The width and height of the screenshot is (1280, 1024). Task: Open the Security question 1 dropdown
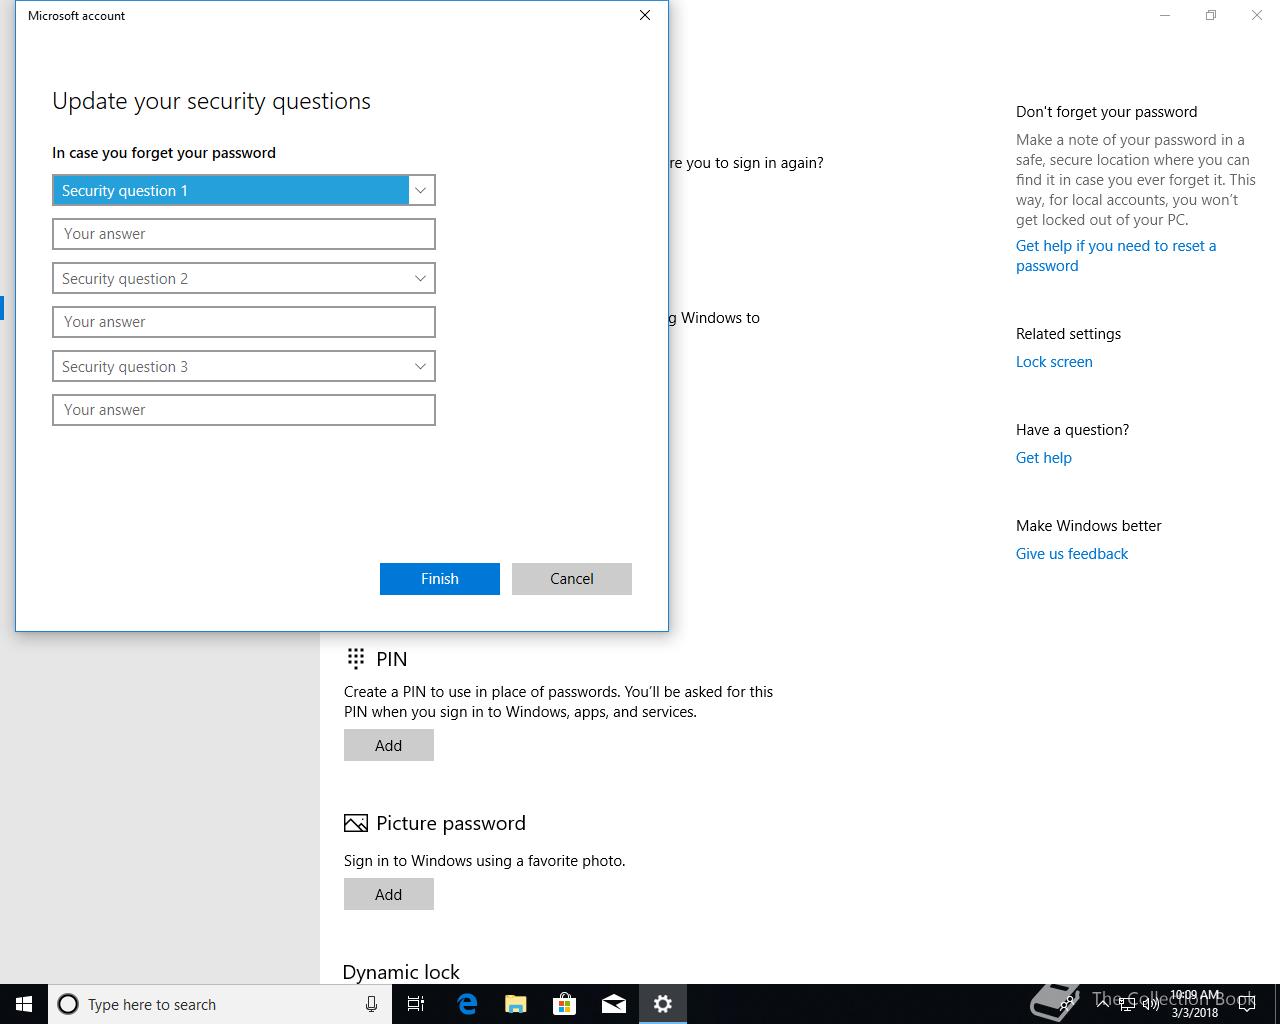tap(243, 190)
